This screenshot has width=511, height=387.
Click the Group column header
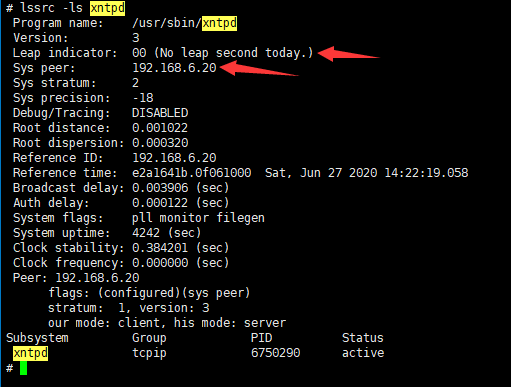[x=149, y=338]
